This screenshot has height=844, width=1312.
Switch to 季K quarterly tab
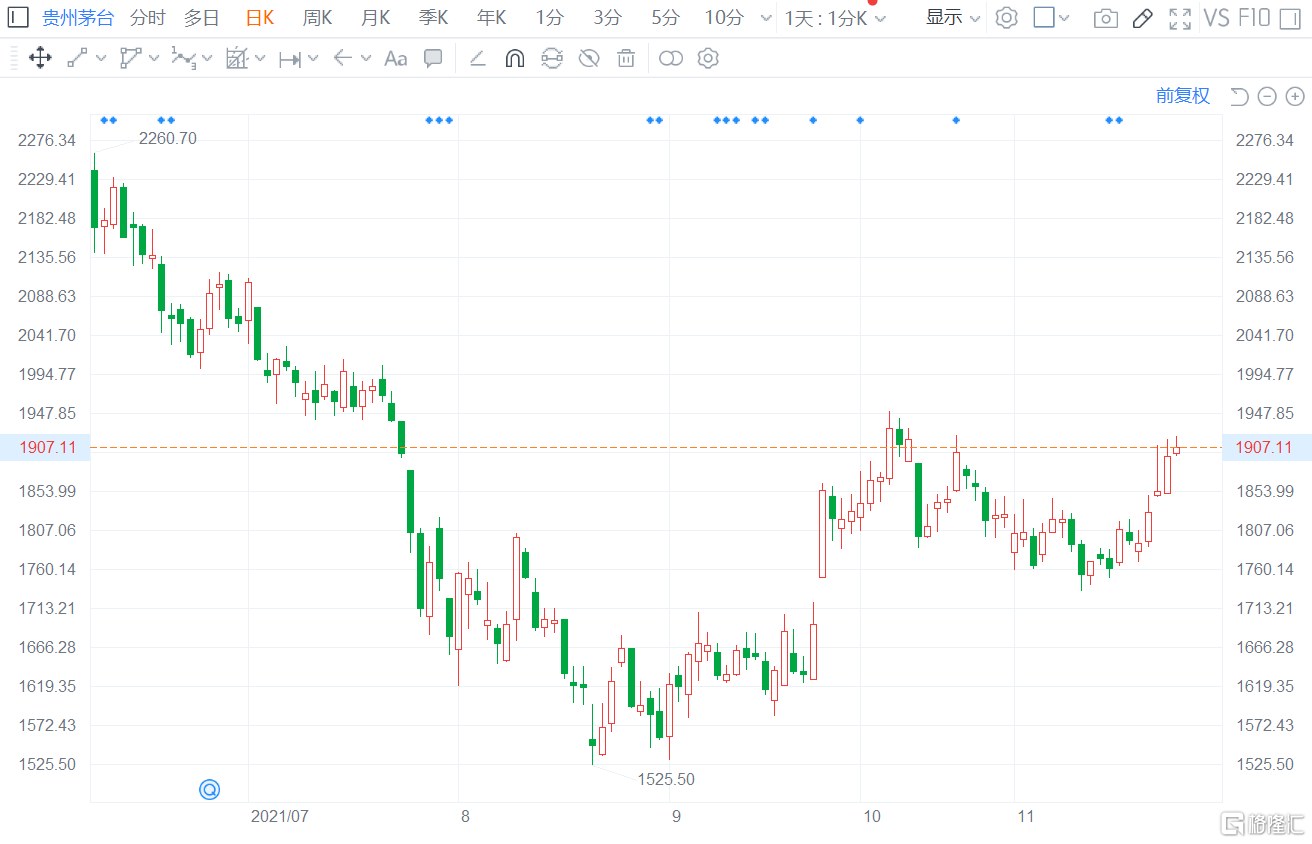click(x=433, y=17)
